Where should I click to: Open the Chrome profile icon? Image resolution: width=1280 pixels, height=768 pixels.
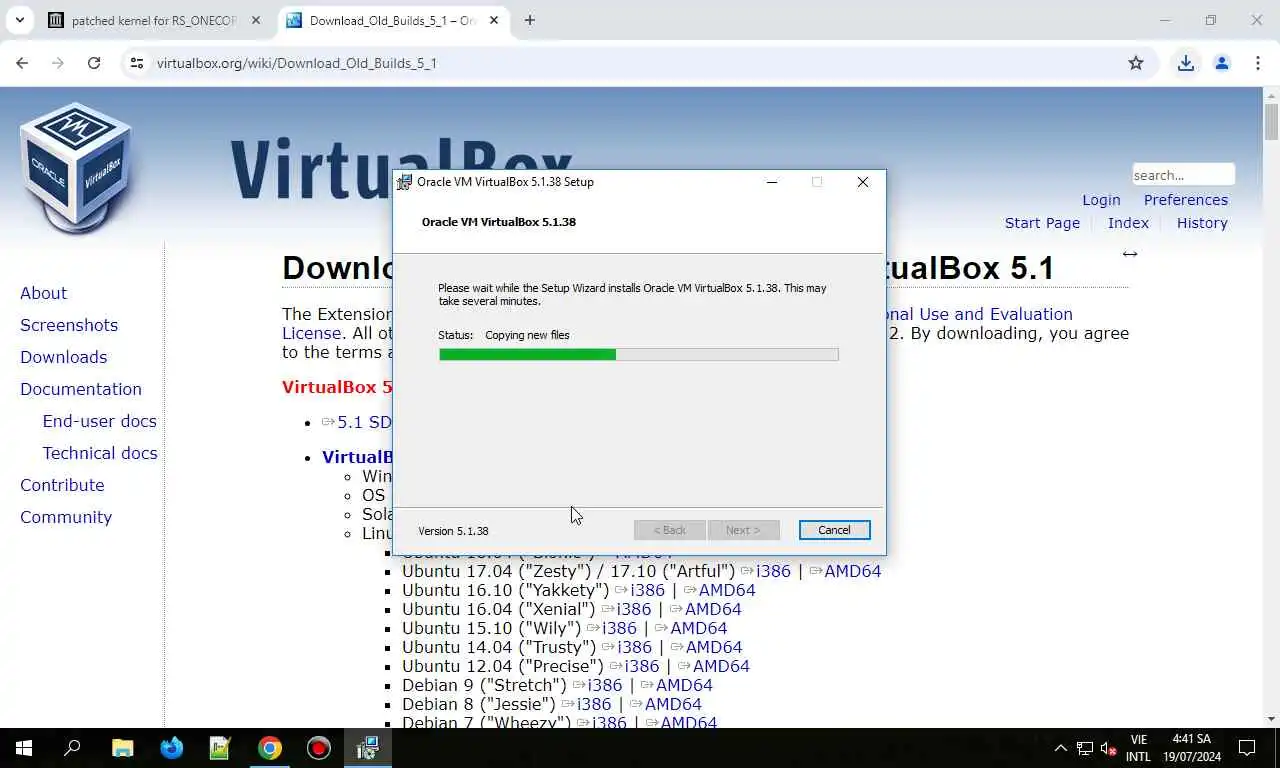click(1222, 63)
